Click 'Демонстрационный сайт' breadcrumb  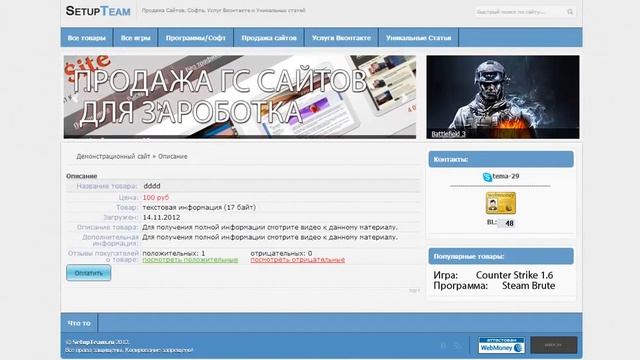(113, 156)
